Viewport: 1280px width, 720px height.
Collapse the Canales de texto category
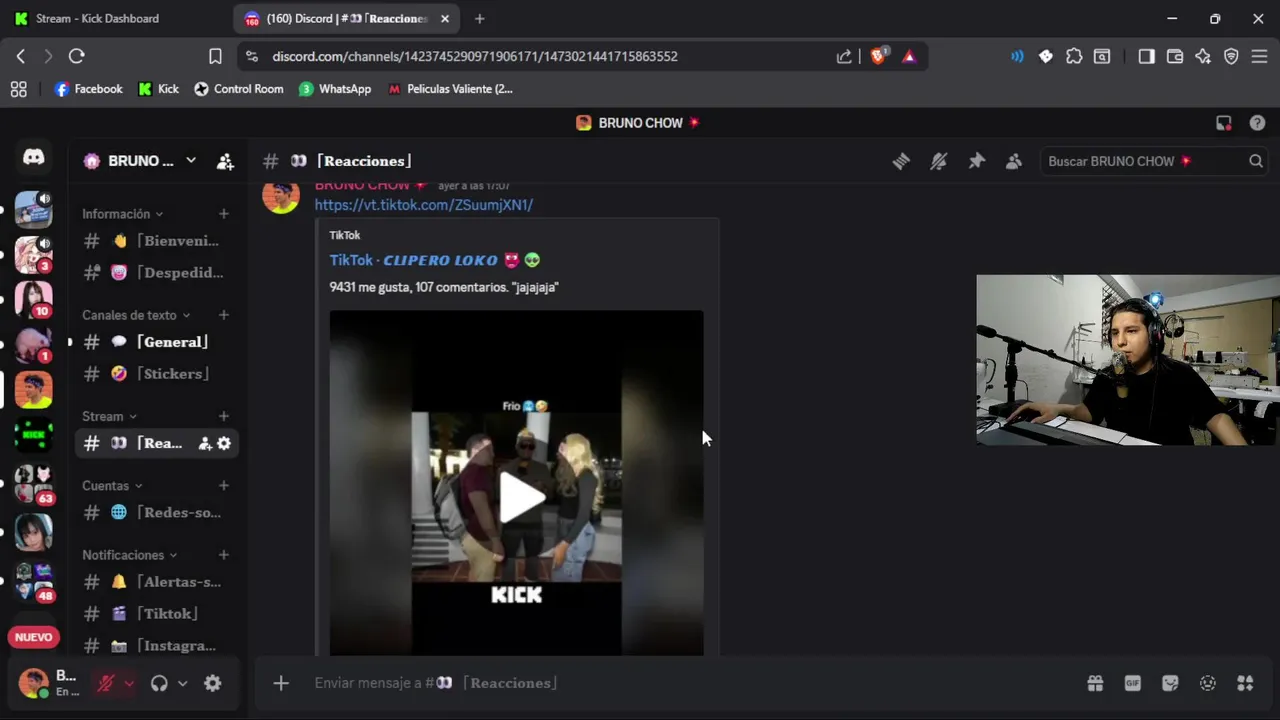coord(136,315)
